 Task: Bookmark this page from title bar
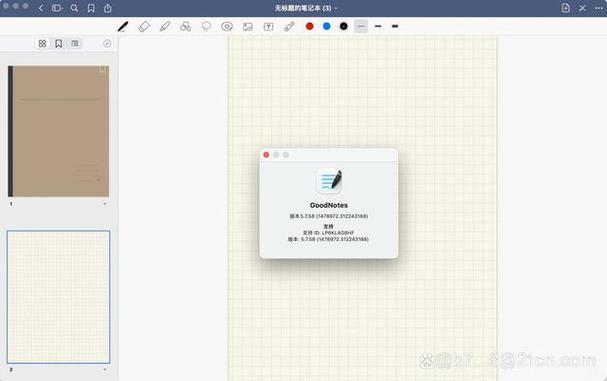91,8
